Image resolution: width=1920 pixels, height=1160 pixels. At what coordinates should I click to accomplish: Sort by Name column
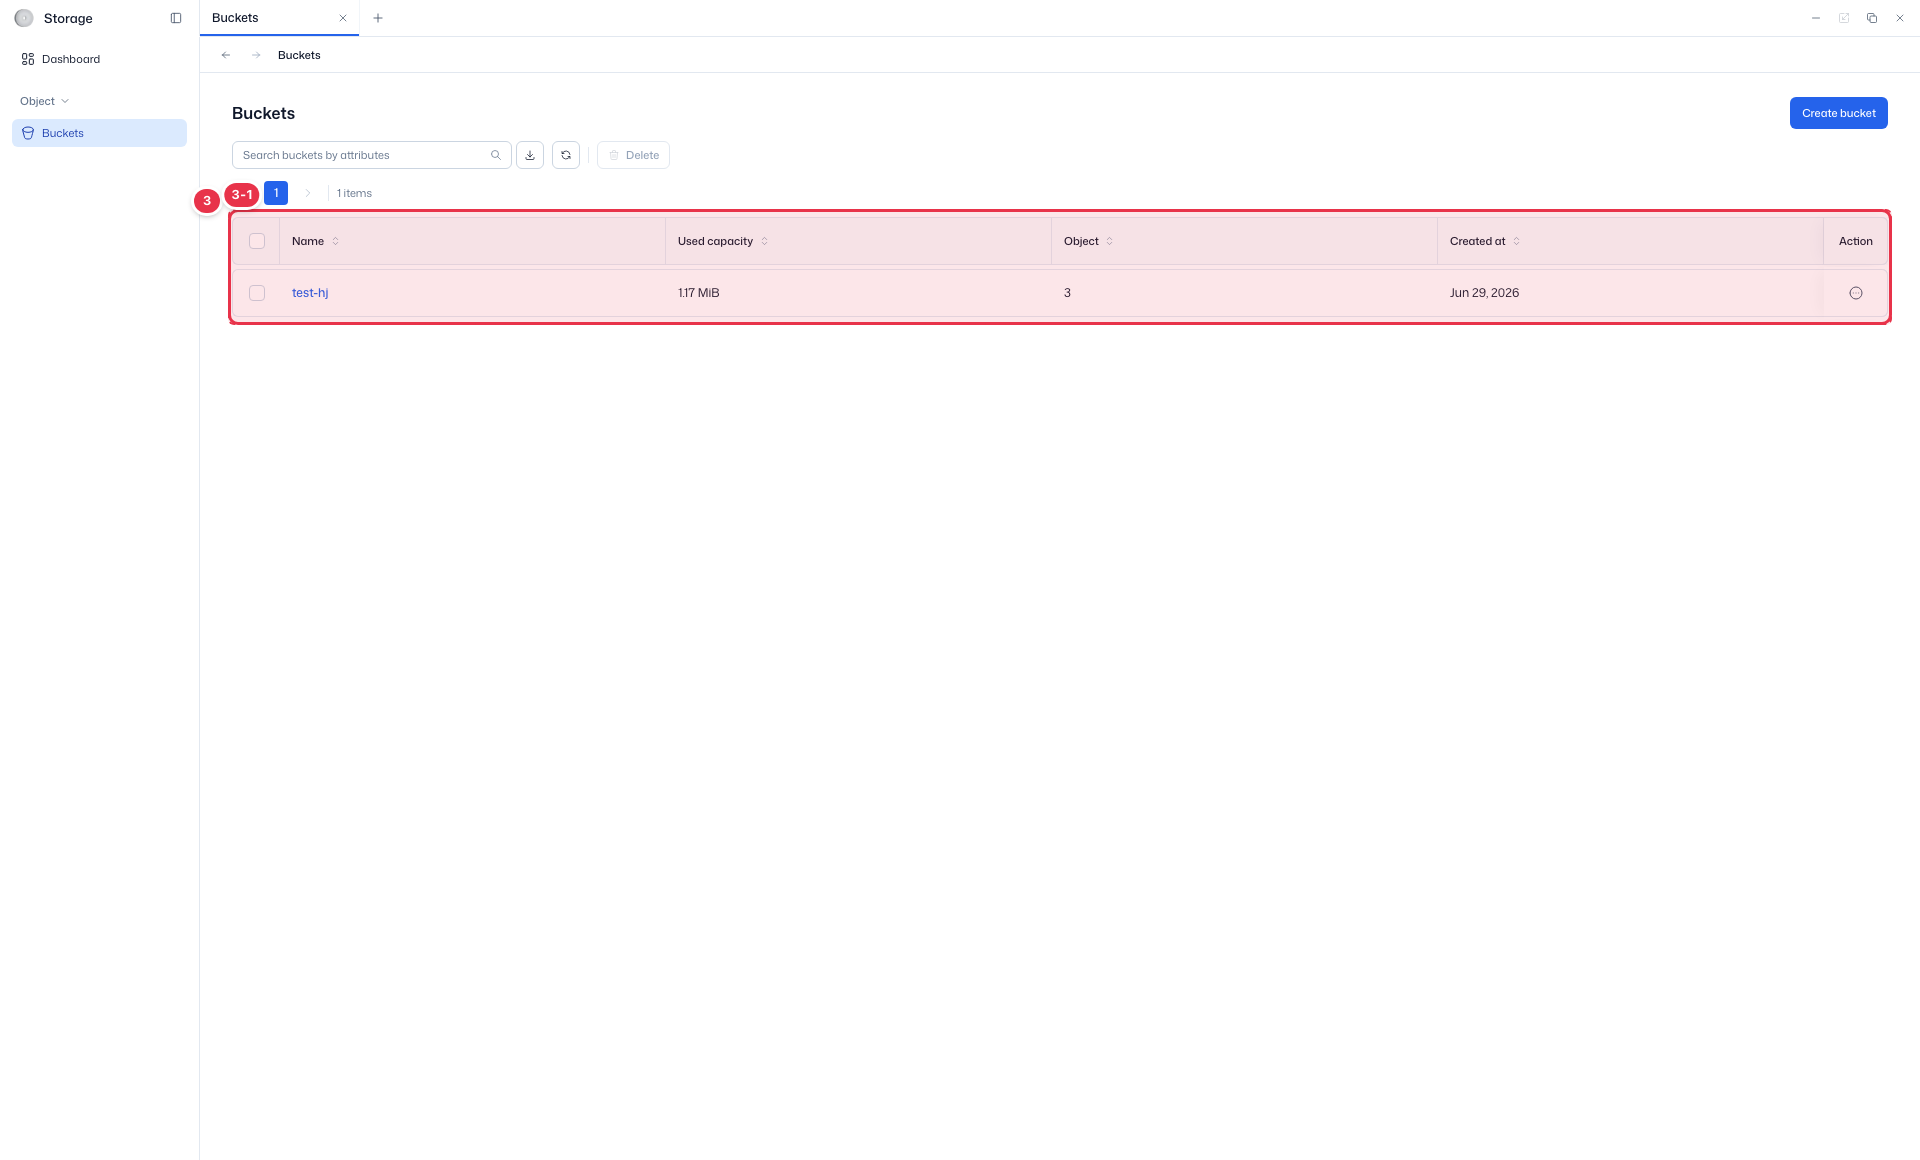click(335, 241)
